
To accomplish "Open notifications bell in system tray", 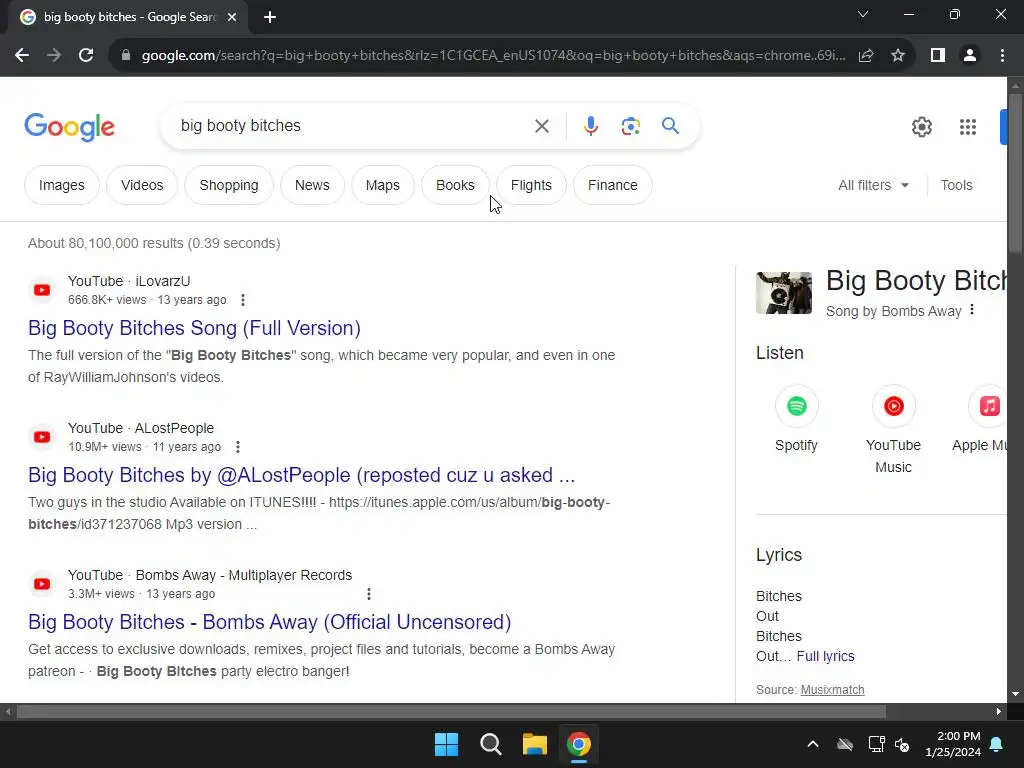I will (997, 744).
